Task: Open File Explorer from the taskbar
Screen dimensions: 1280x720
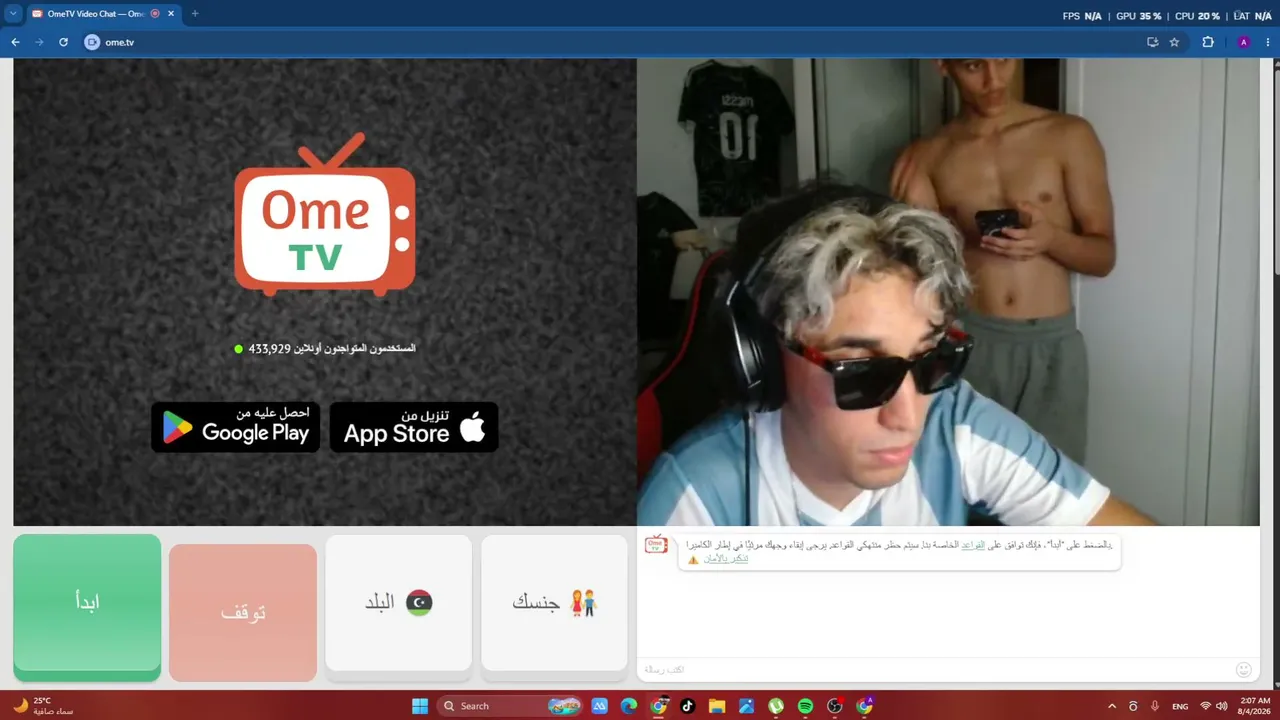Action: 717,706
